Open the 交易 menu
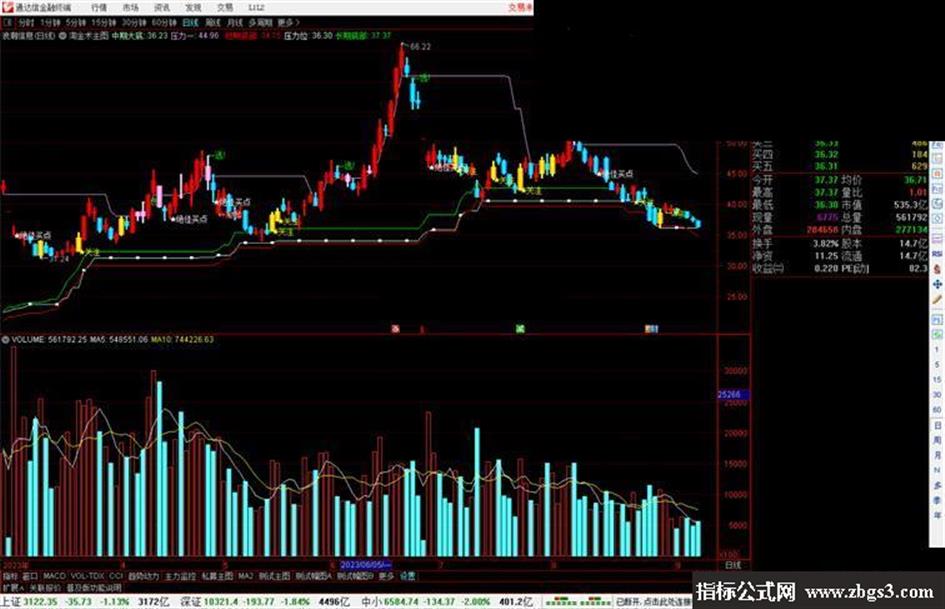945x609 pixels. click(225, 8)
